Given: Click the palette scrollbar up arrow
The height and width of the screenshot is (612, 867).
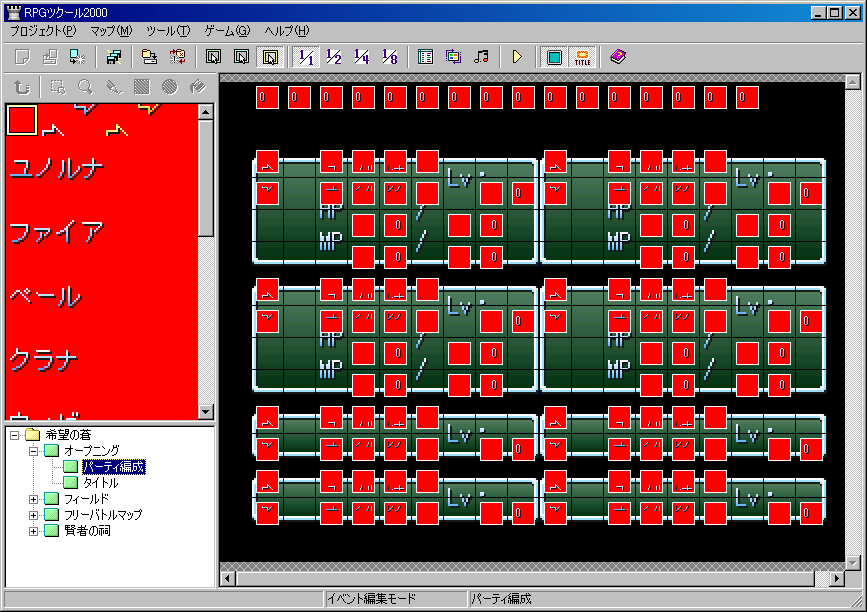Looking at the screenshot, I should pos(206,112).
